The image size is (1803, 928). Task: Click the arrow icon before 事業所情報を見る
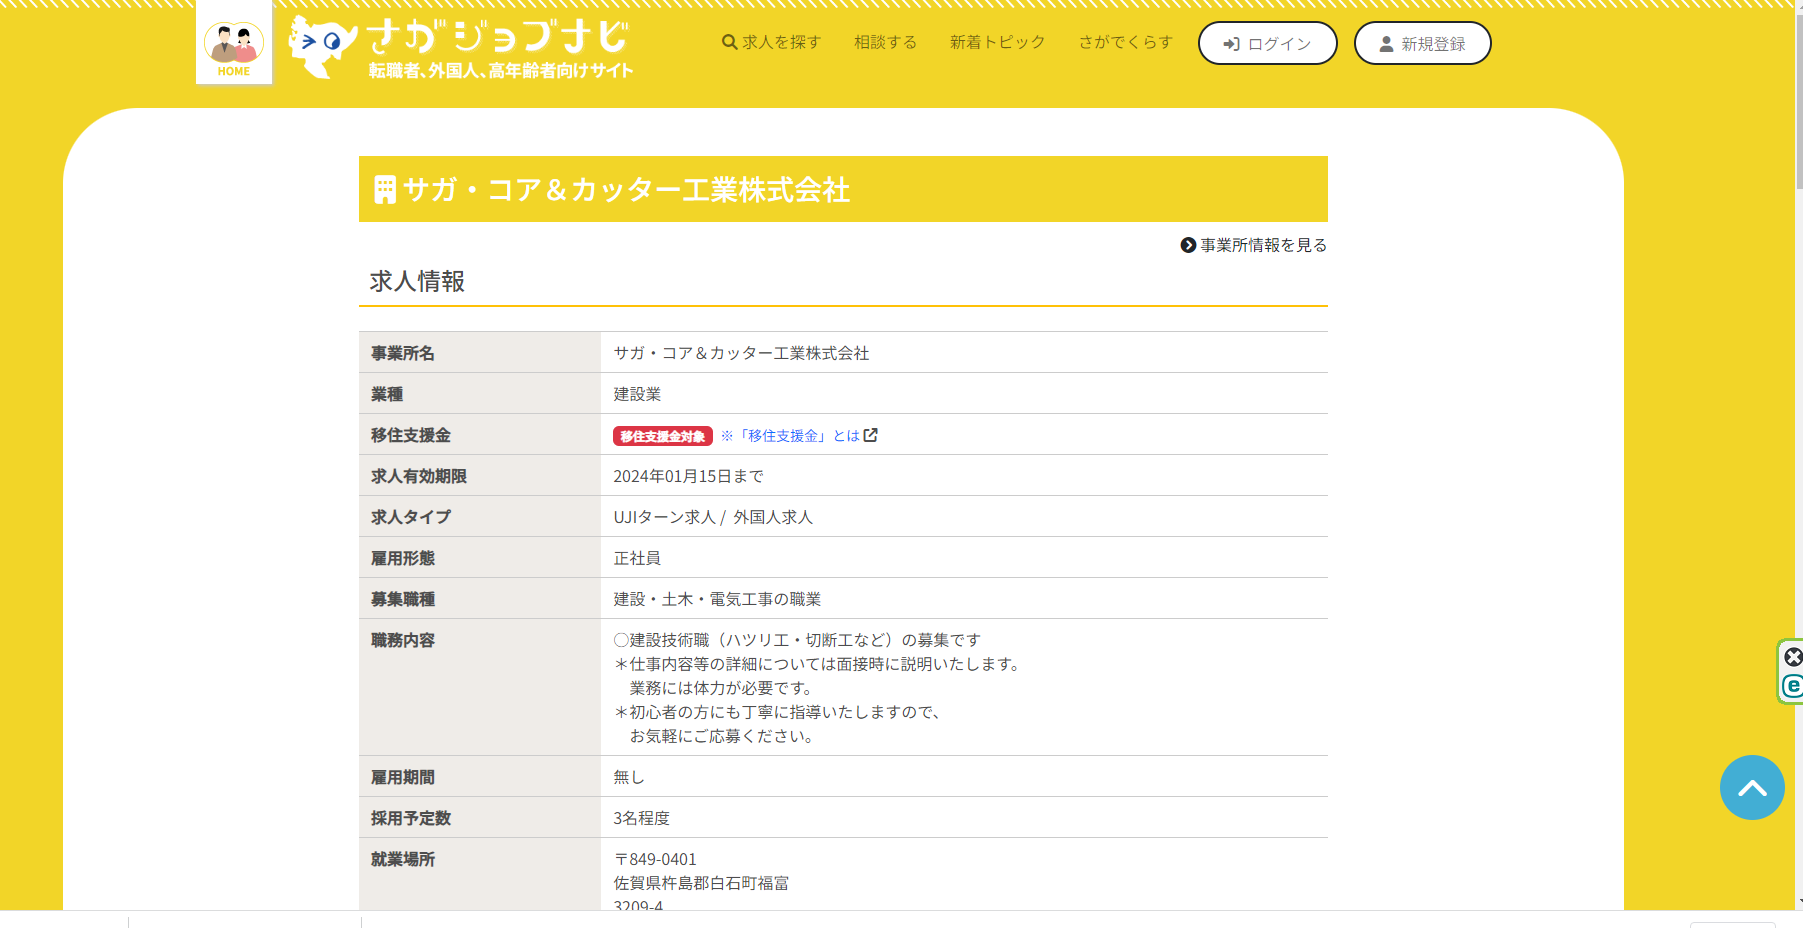(x=1188, y=245)
